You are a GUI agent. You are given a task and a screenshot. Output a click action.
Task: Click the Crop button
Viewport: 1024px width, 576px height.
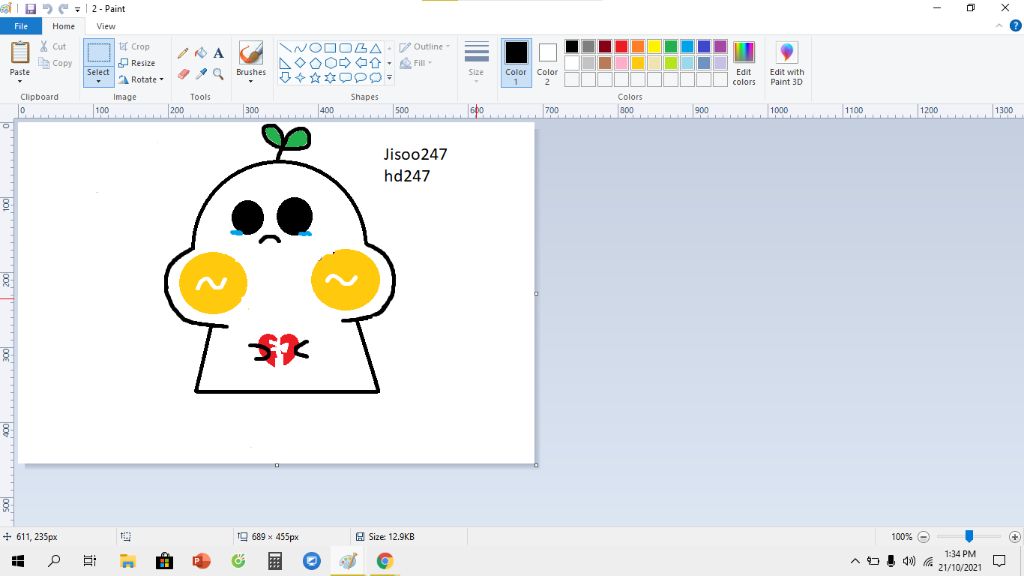click(135, 46)
